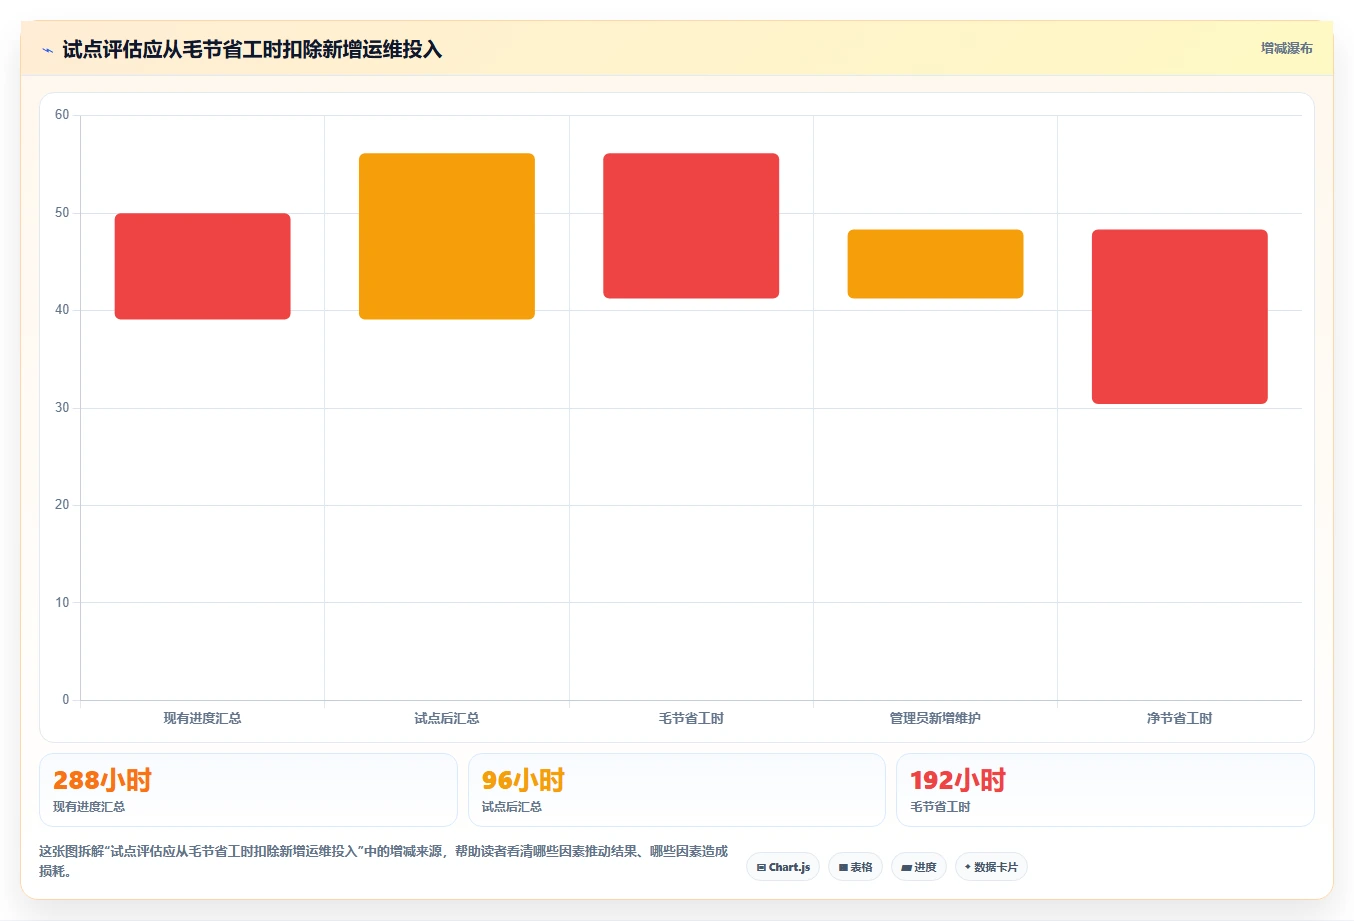Click the Chart.js tag chip

click(783, 867)
